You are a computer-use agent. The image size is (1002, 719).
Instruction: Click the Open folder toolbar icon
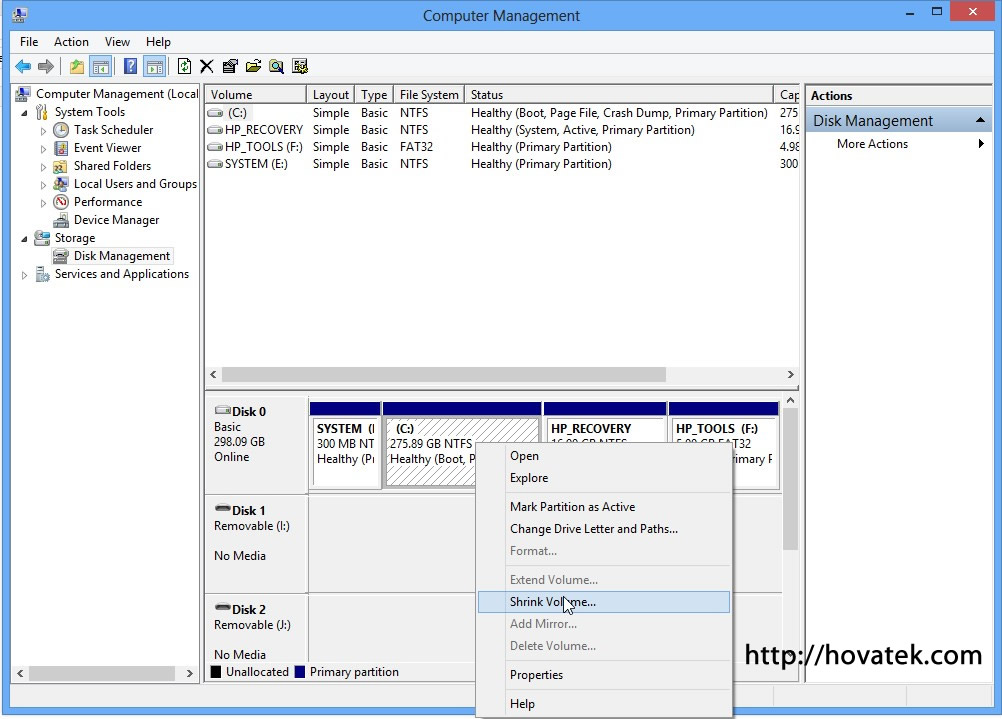(x=253, y=66)
